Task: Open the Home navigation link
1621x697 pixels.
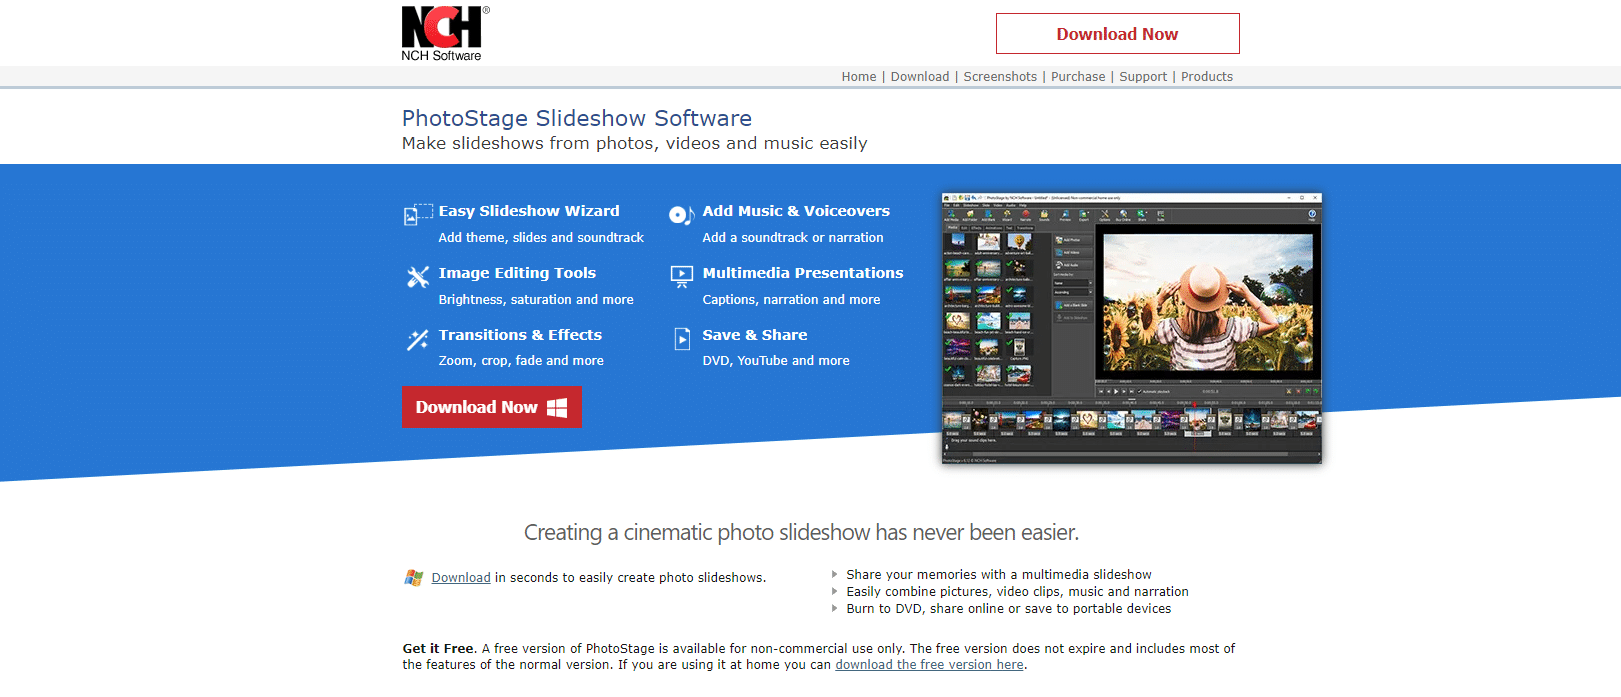Action: click(859, 77)
